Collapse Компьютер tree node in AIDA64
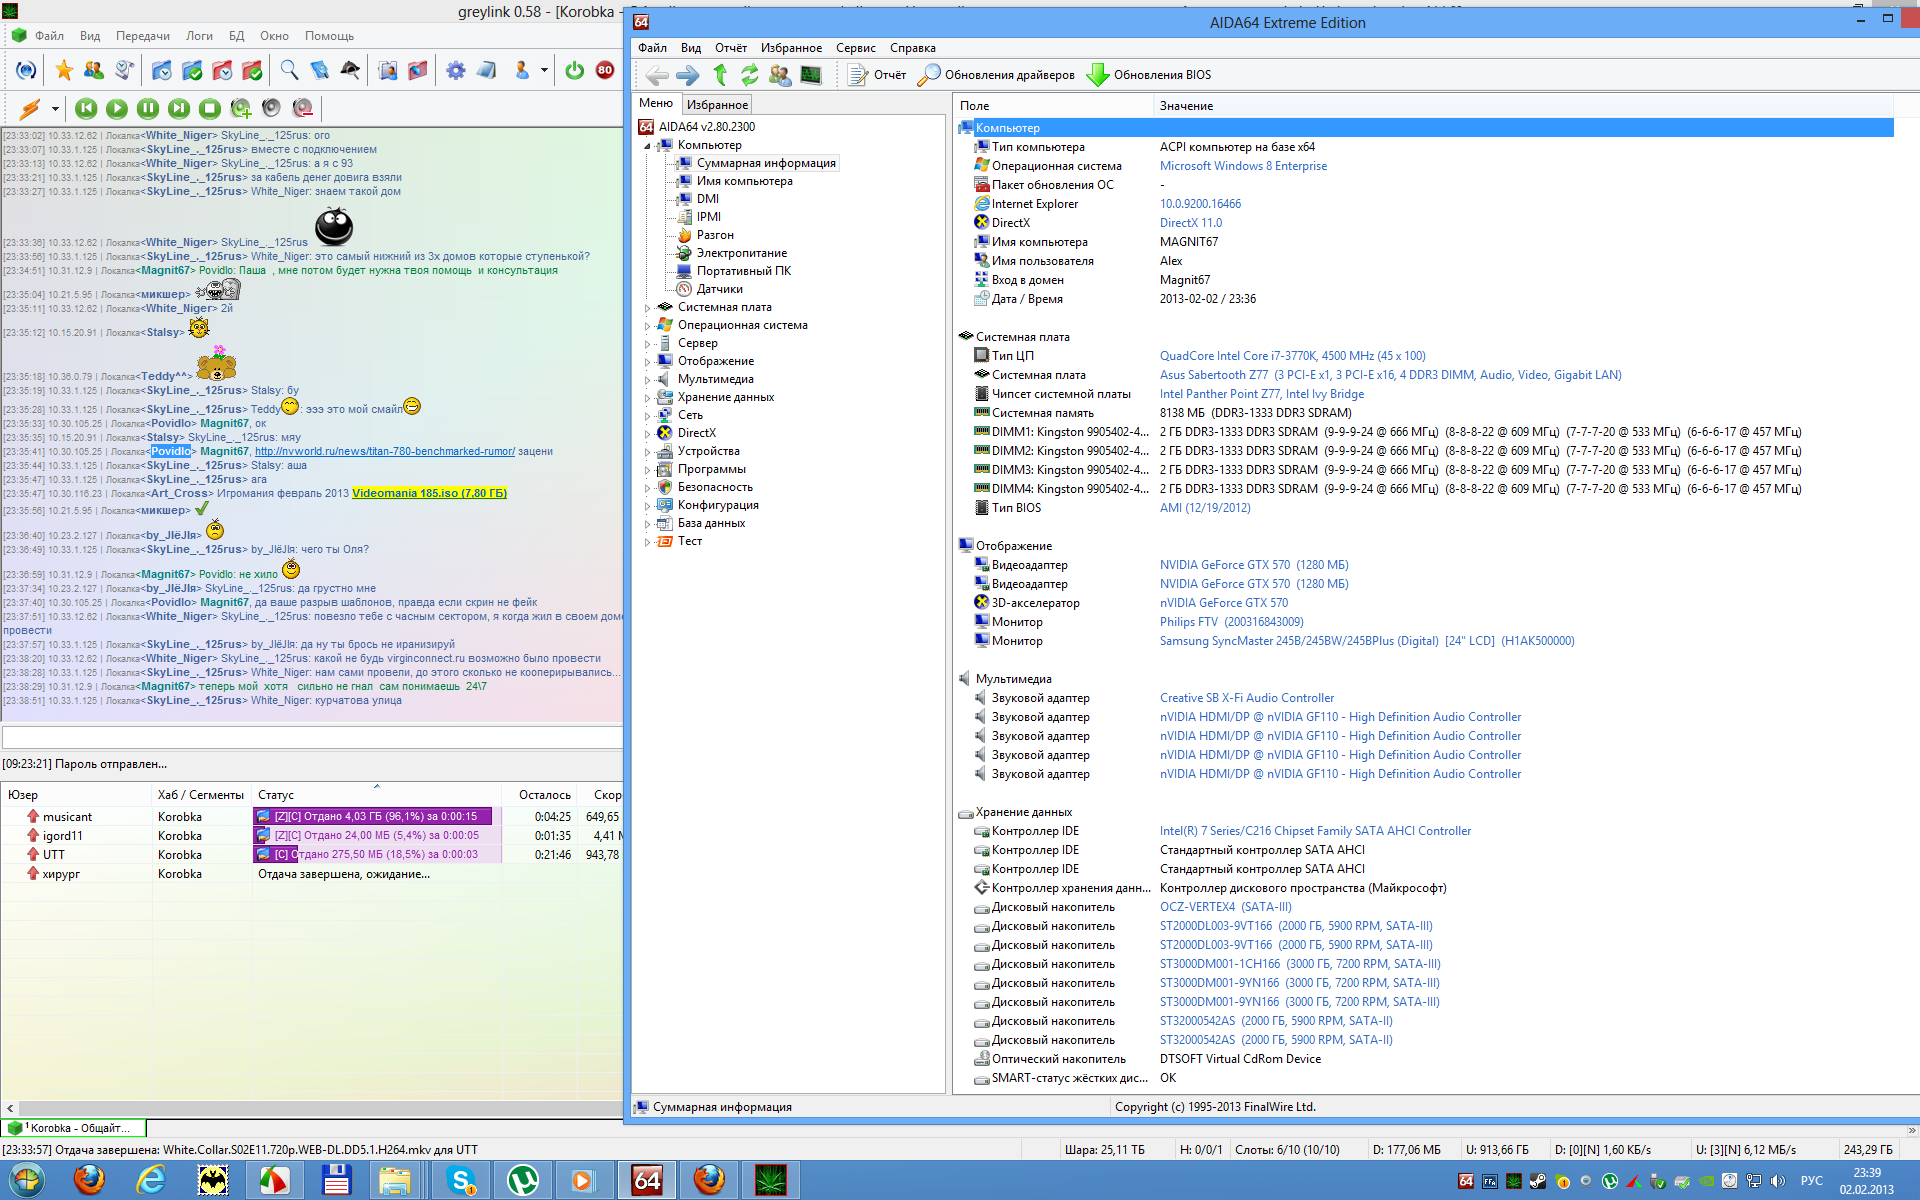The image size is (1920, 1200). click(x=647, y=146)
